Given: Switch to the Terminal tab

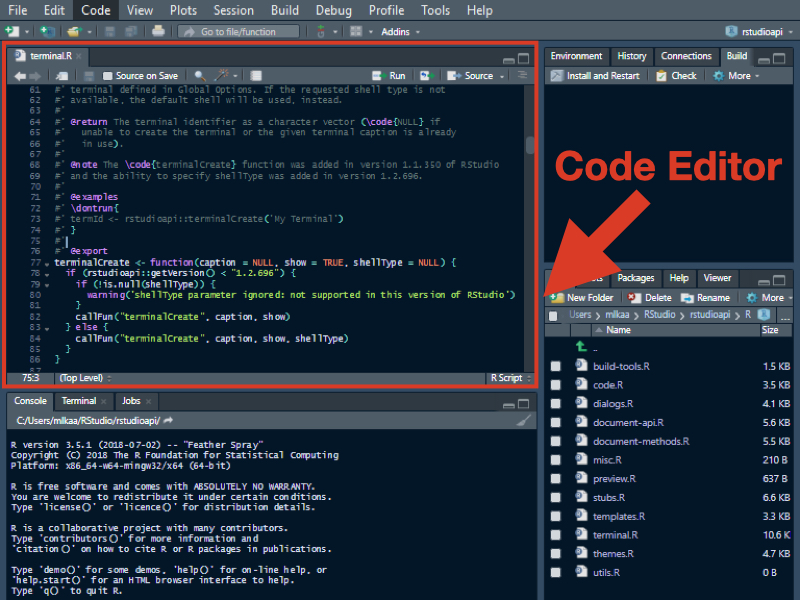Looking at the screenshot, I should coord(79,401).
